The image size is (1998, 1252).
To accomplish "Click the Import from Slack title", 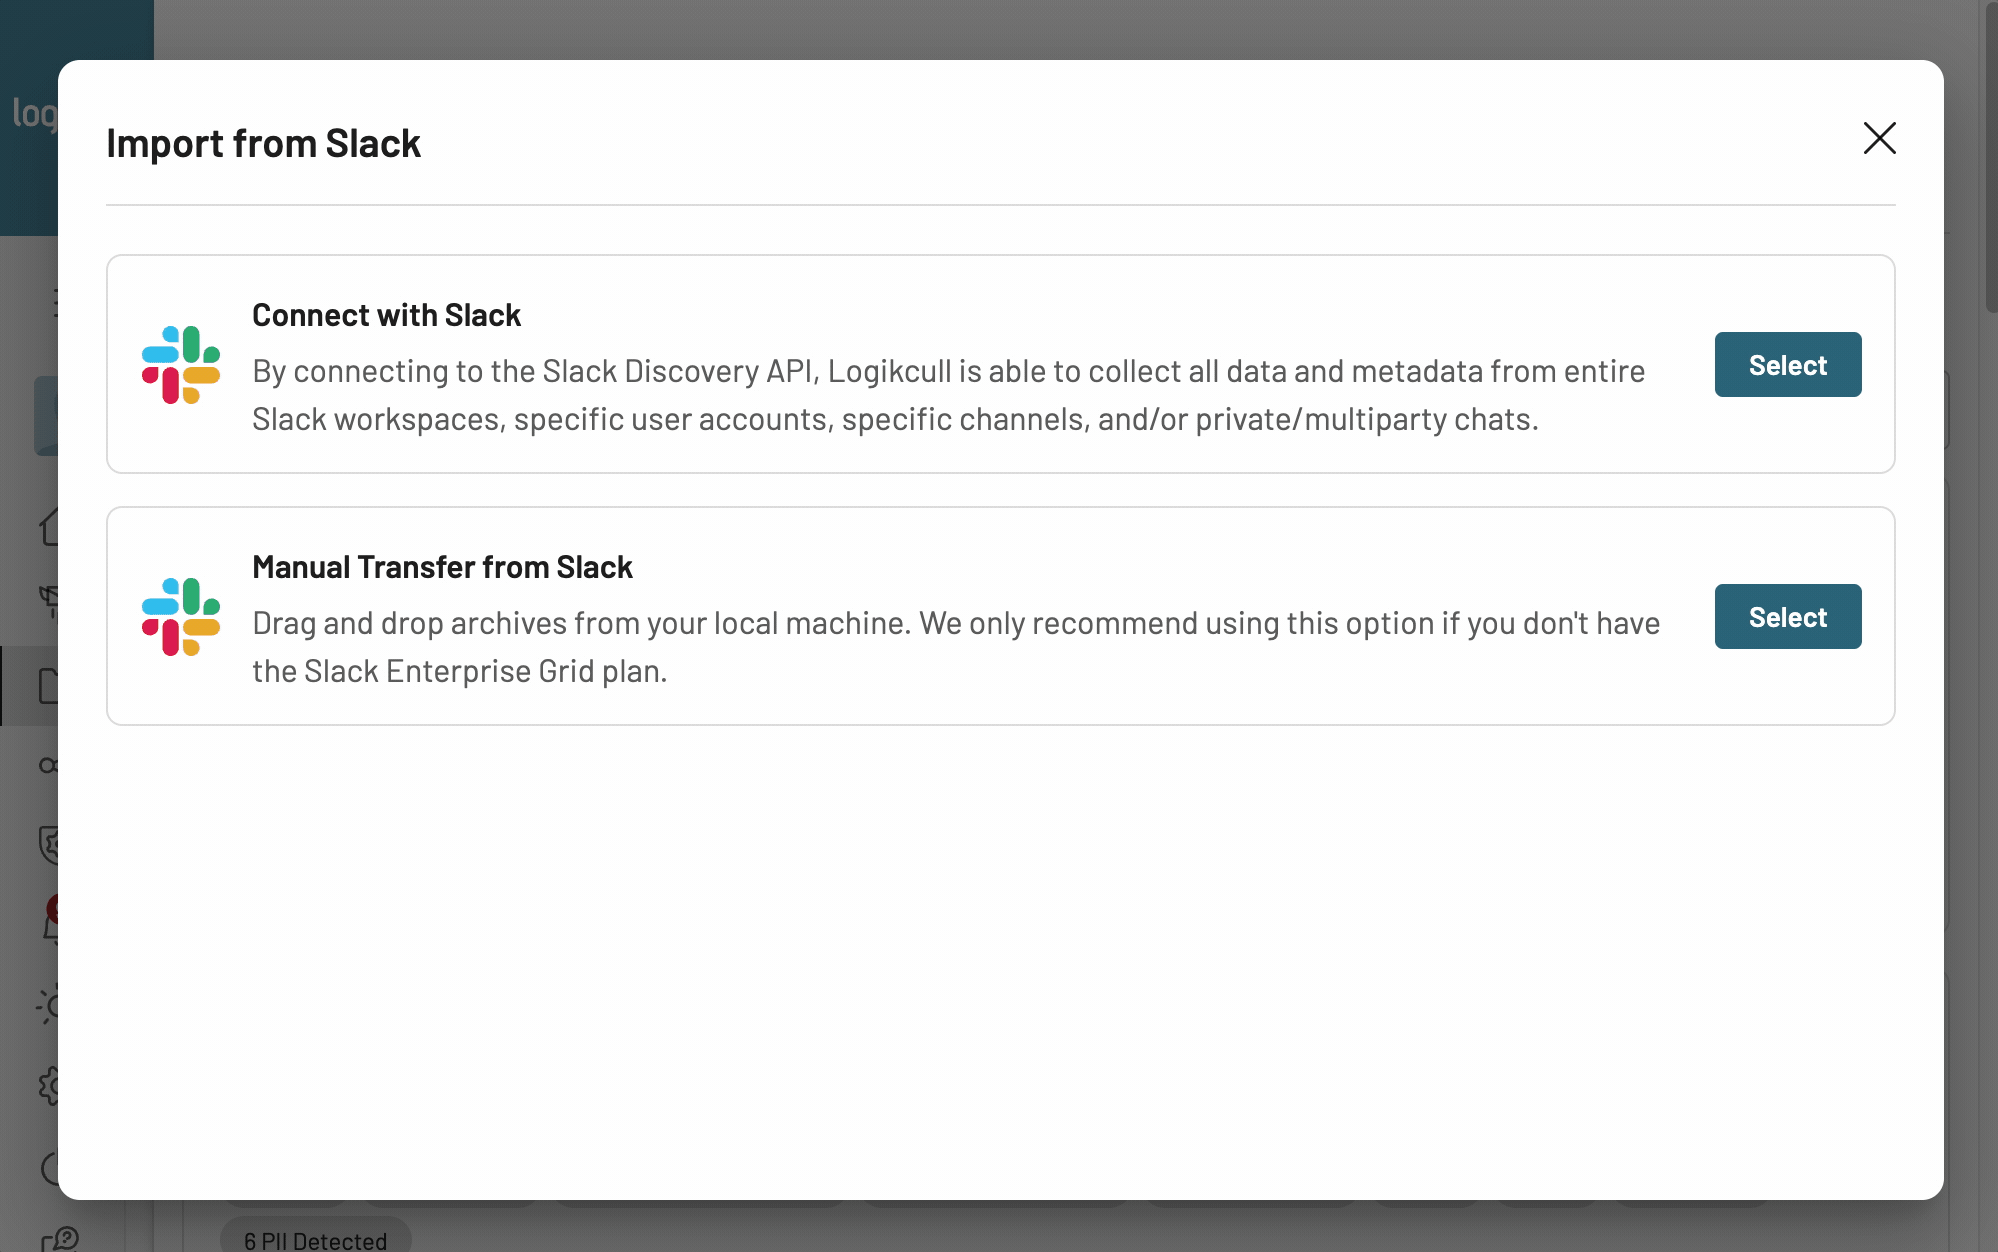I will pos(263,143).
